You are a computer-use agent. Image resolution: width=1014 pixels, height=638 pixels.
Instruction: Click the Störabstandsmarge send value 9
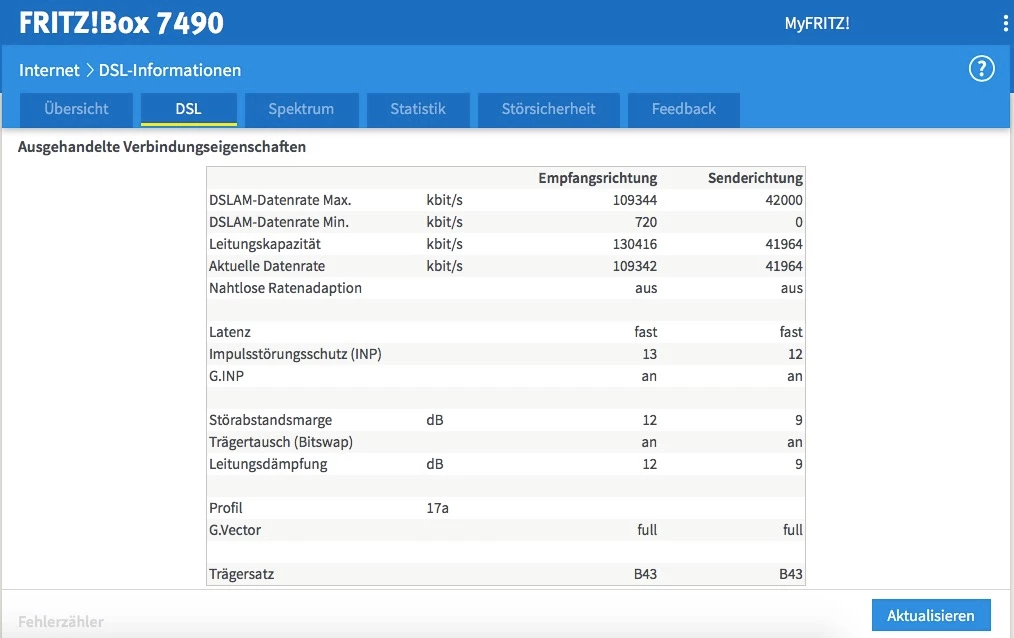(799, 420)
